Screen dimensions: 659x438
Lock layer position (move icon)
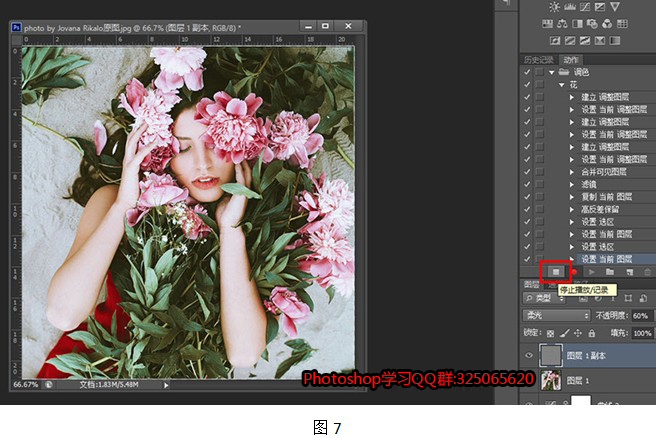(x=578, y=333)
